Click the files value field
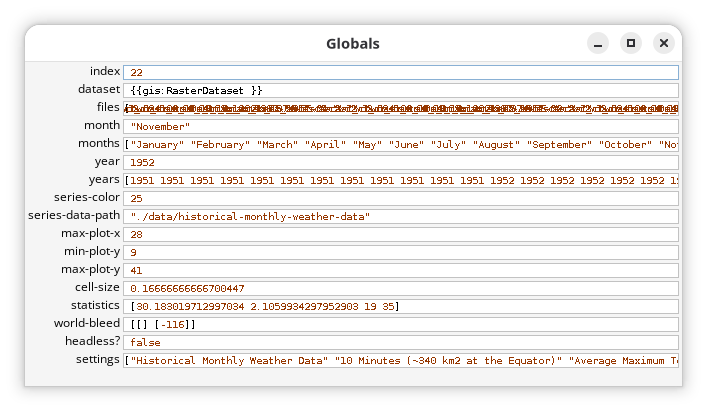707x411 pixels. click(400, 108)
